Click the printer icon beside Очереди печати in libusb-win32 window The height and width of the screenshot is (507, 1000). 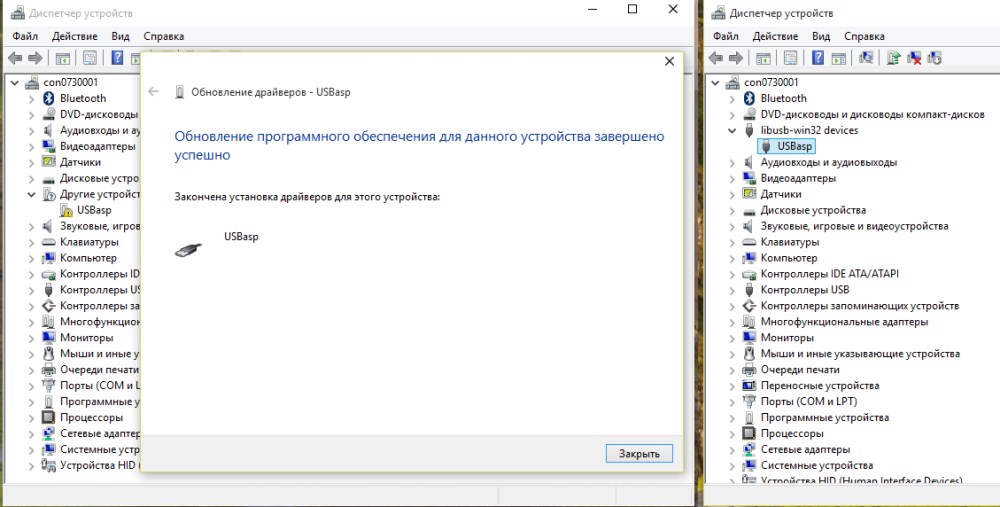coord(749,369)
